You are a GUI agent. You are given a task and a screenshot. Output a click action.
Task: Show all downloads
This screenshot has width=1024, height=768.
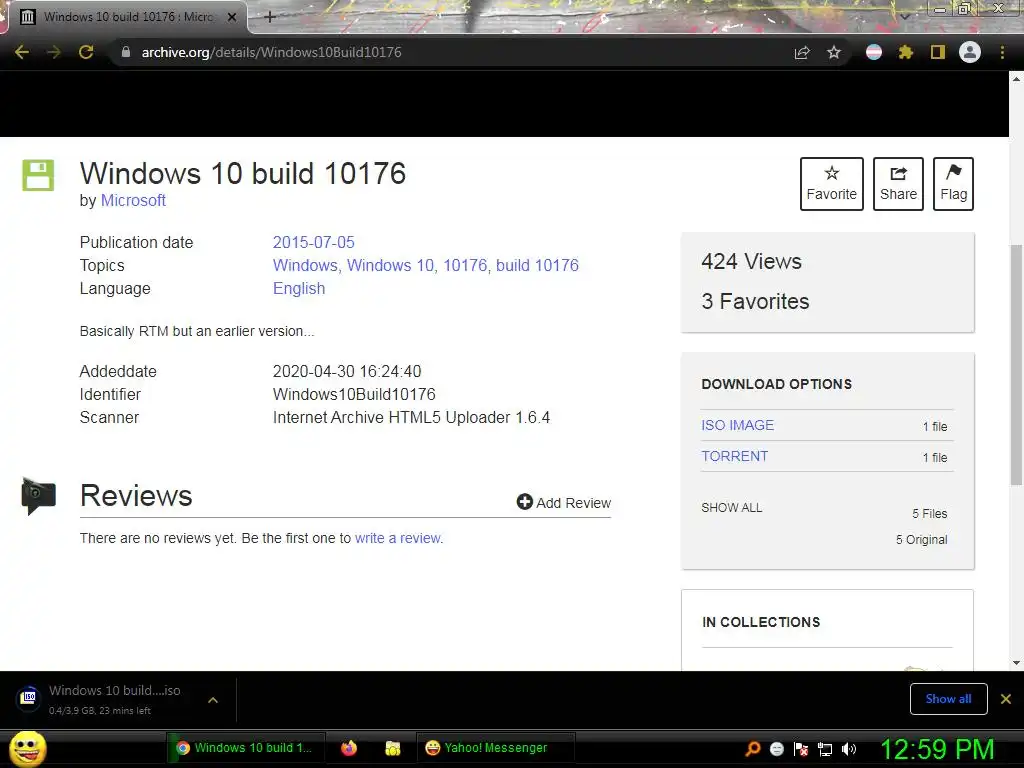click(x=948, y=699)
